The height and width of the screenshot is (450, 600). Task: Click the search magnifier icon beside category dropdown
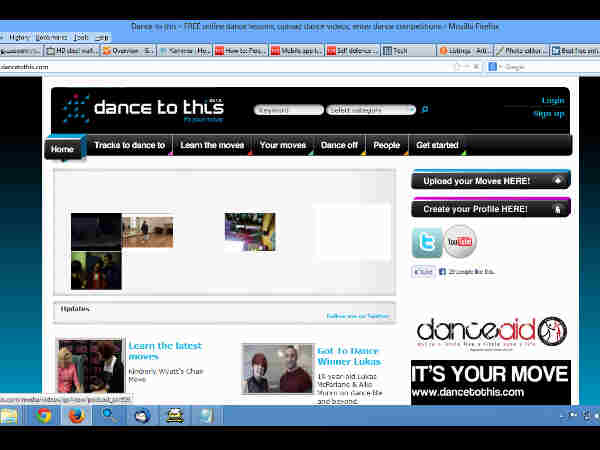point(425,109)
